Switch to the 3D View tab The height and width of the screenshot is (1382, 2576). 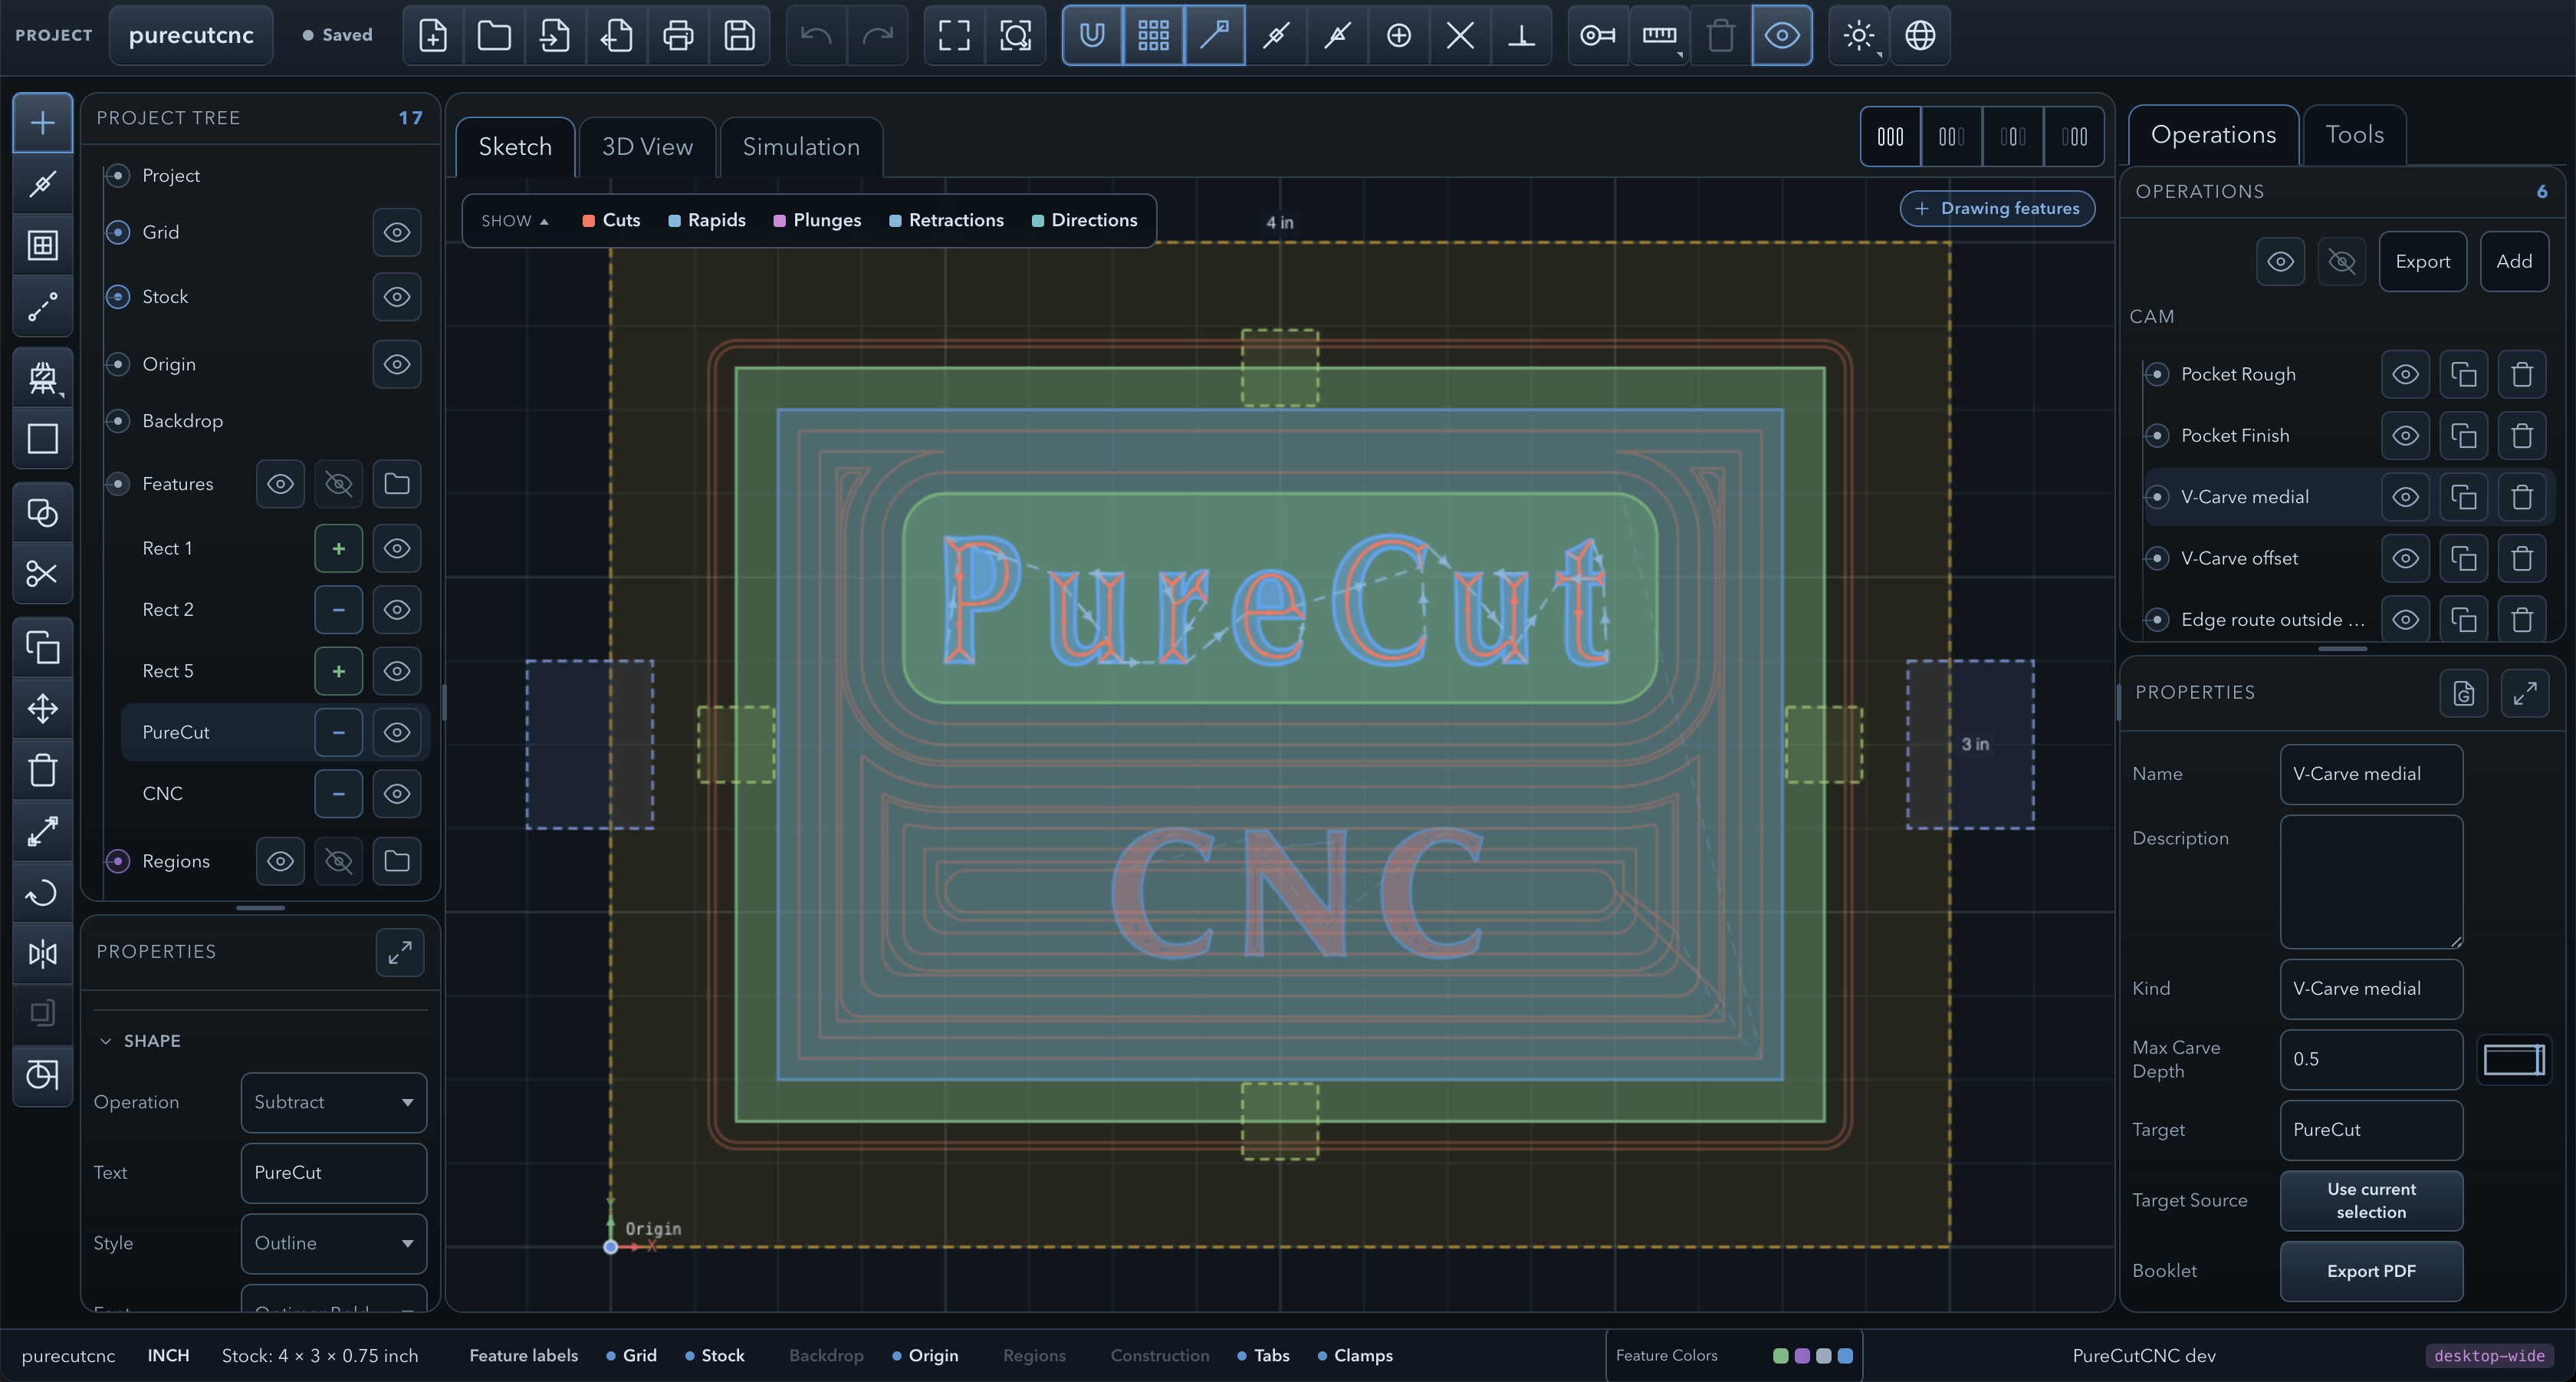647,147
